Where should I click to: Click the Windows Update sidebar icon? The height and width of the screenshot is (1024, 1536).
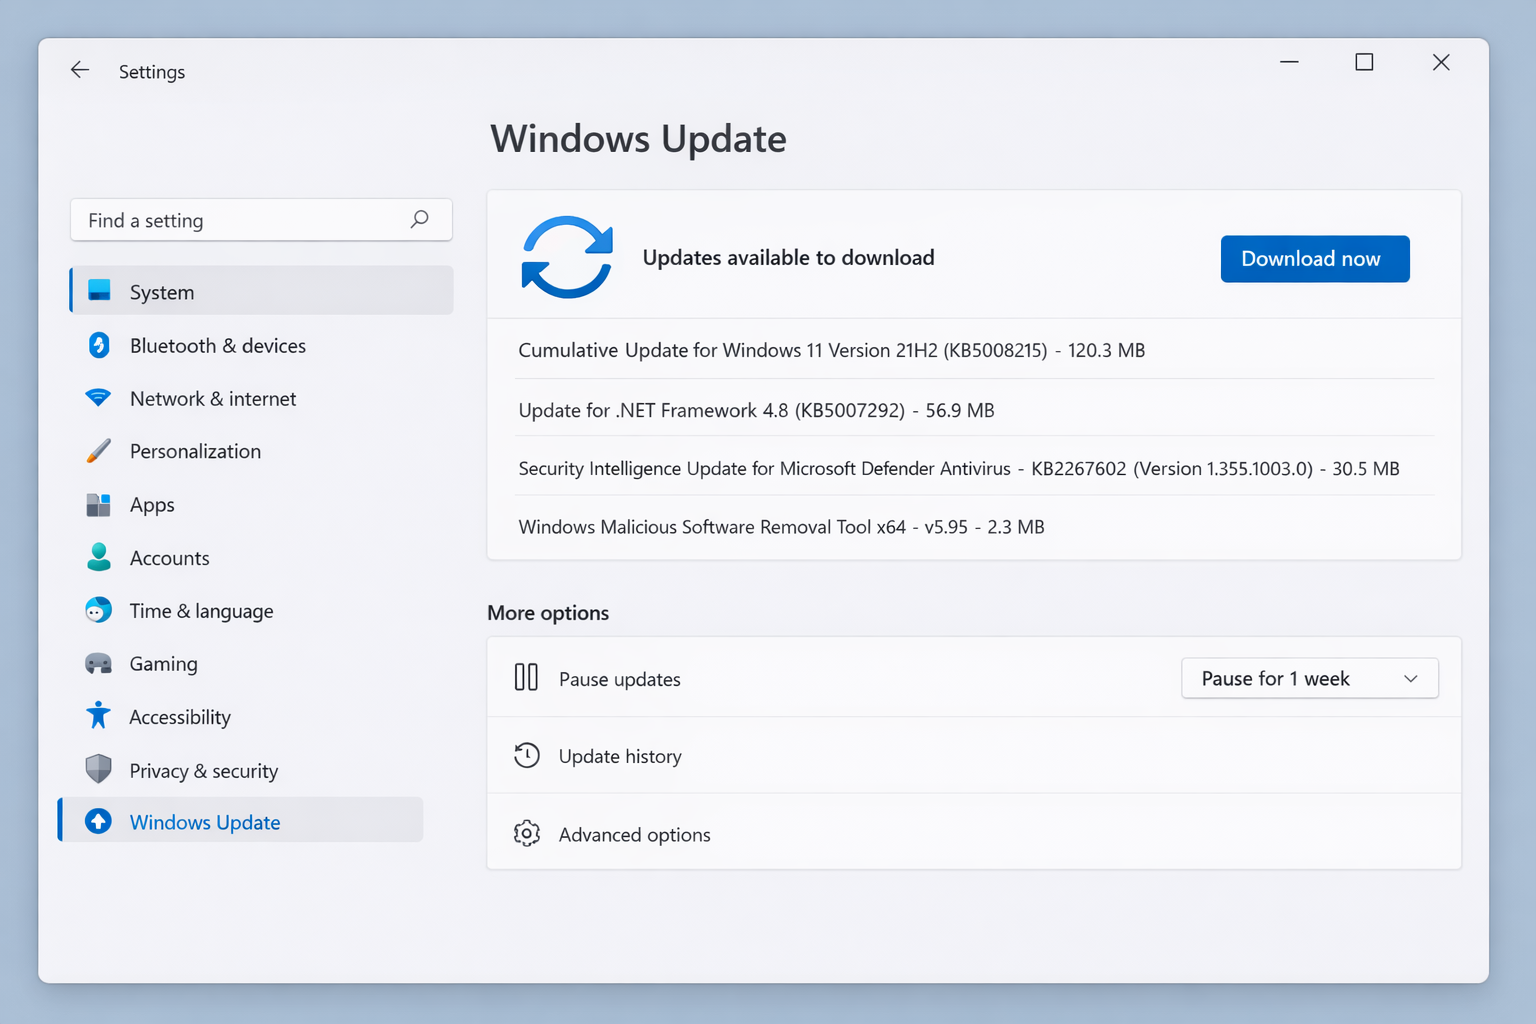[x=98, y=821]
